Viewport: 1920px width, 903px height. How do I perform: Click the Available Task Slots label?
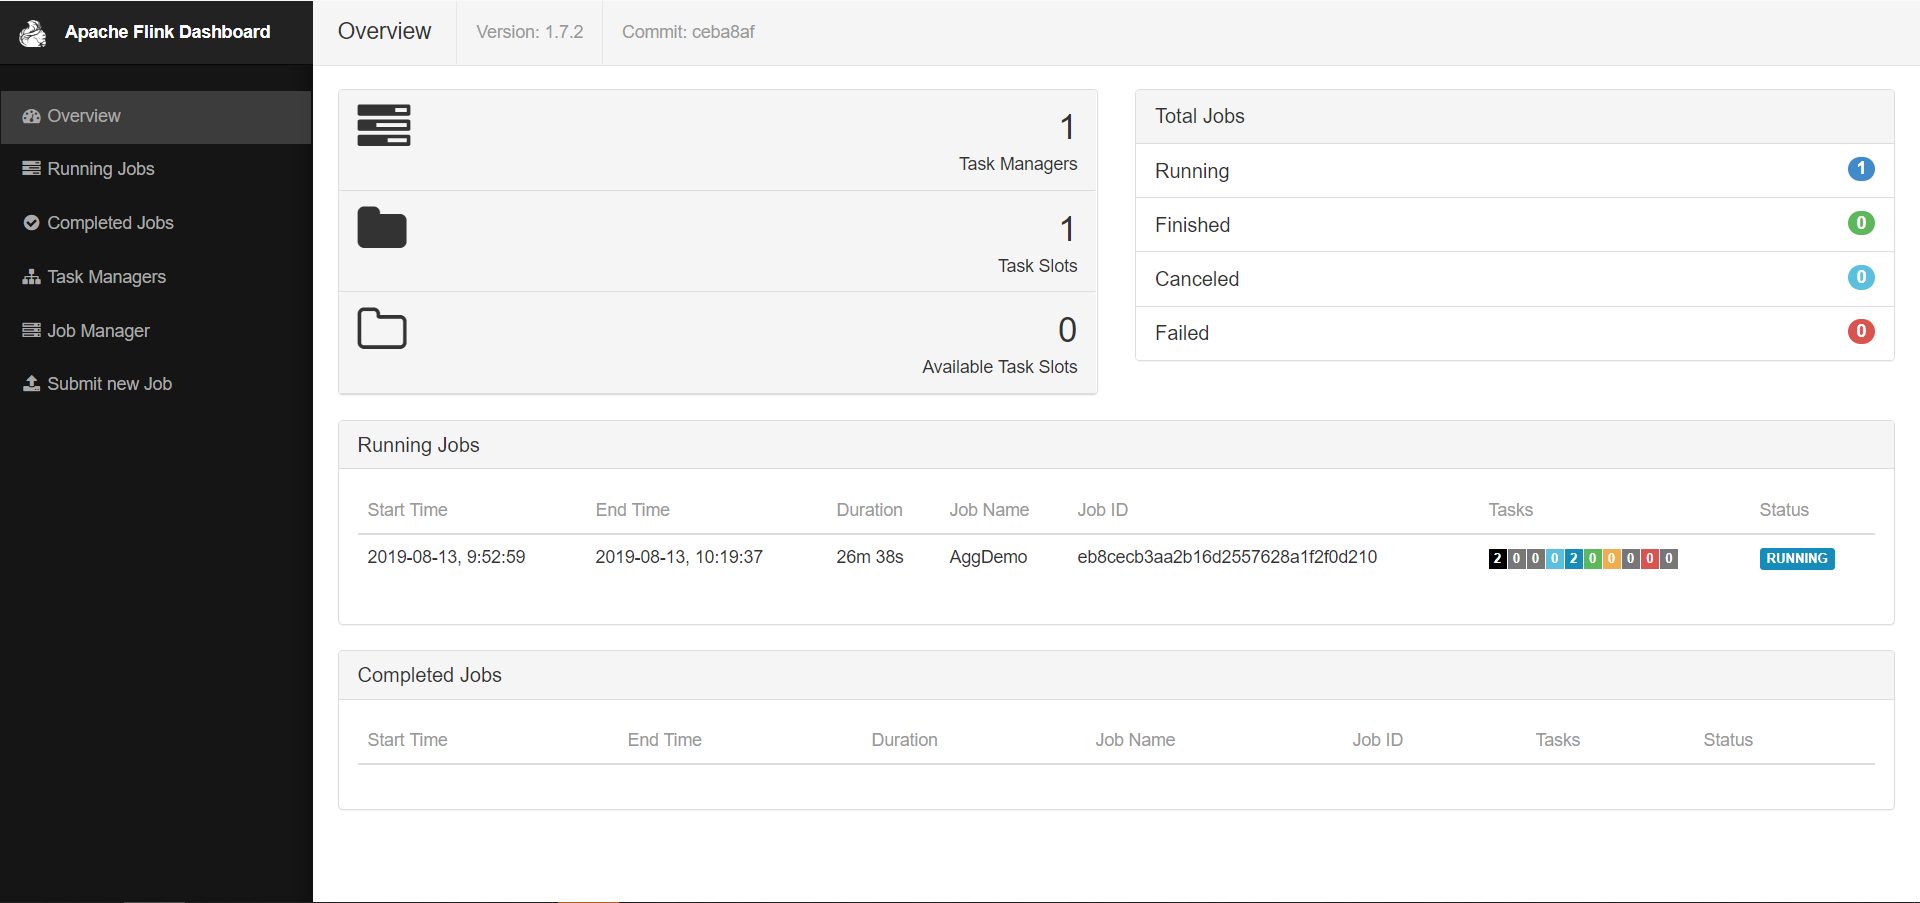tap(999, 367)
